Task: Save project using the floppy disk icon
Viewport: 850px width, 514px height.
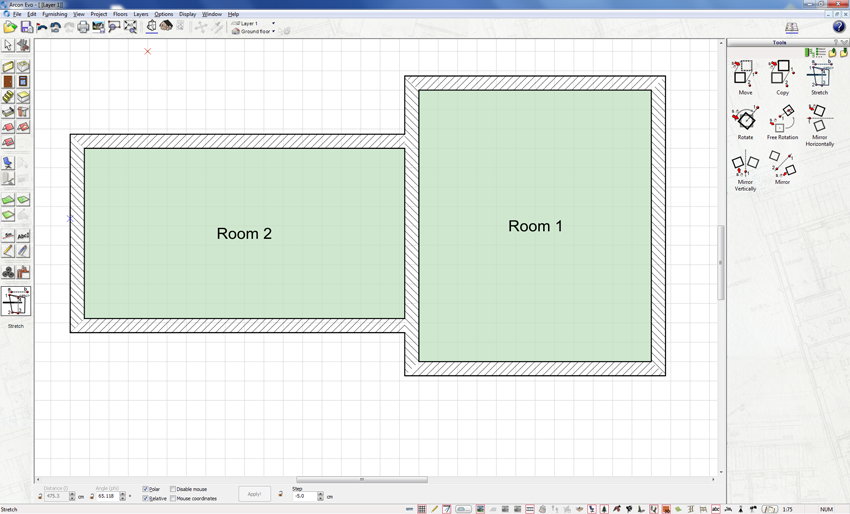Action: (27, 27)
